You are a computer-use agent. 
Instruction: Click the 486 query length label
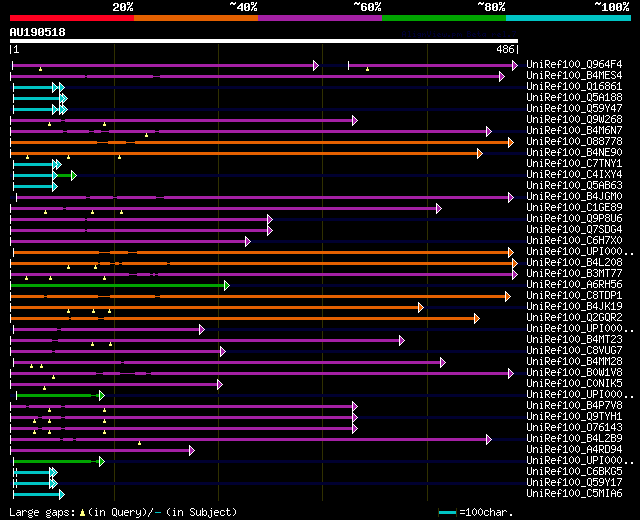pos(505,49)
